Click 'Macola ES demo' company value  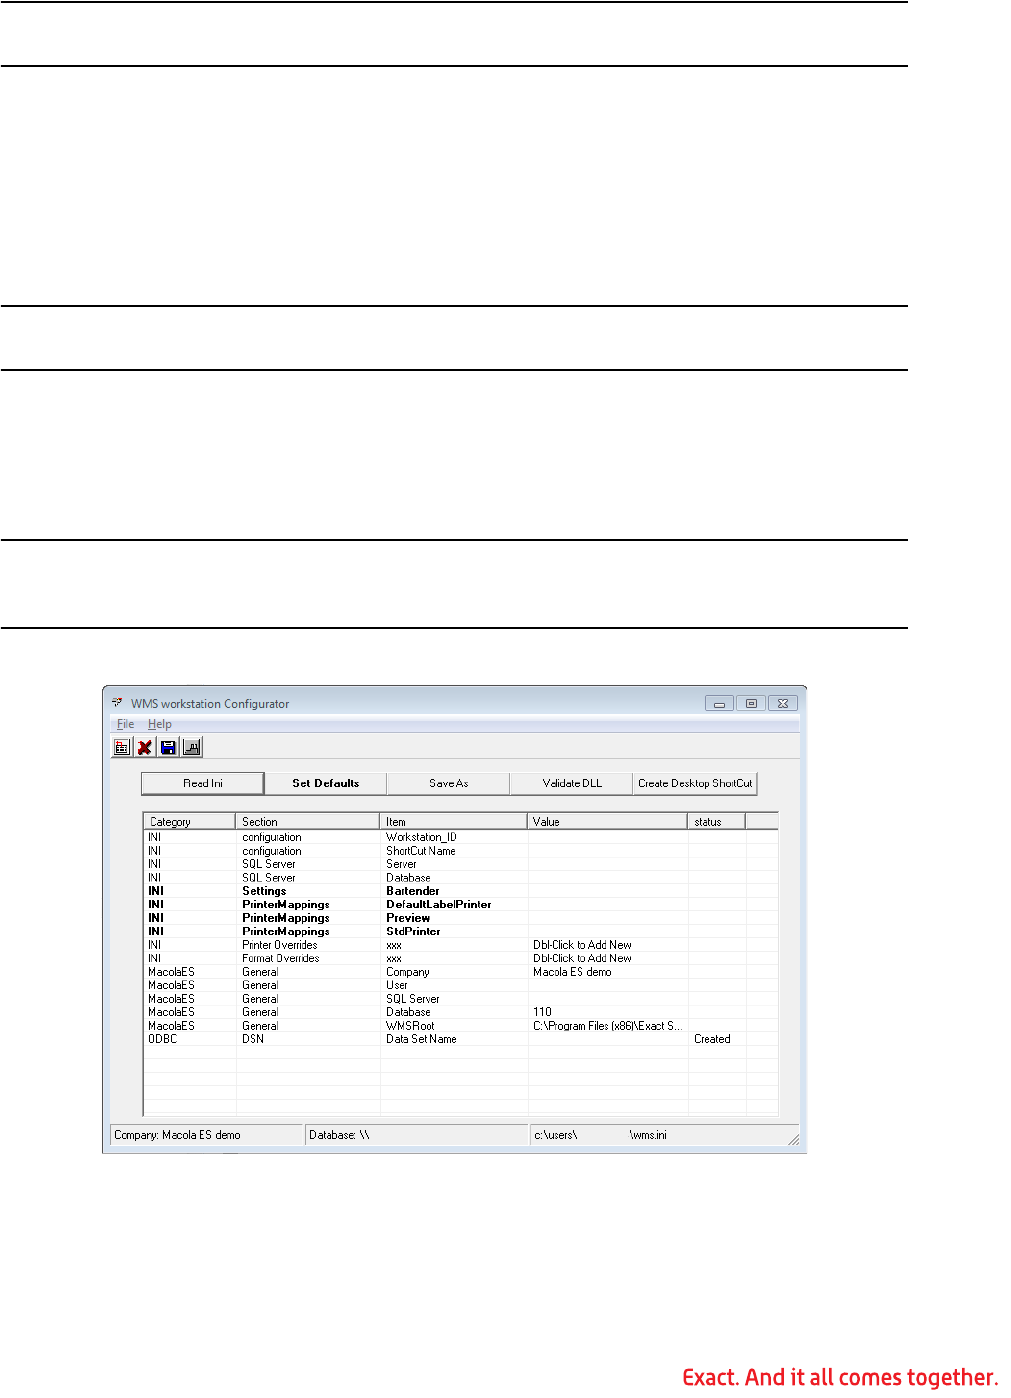click(x=572, y=972)
